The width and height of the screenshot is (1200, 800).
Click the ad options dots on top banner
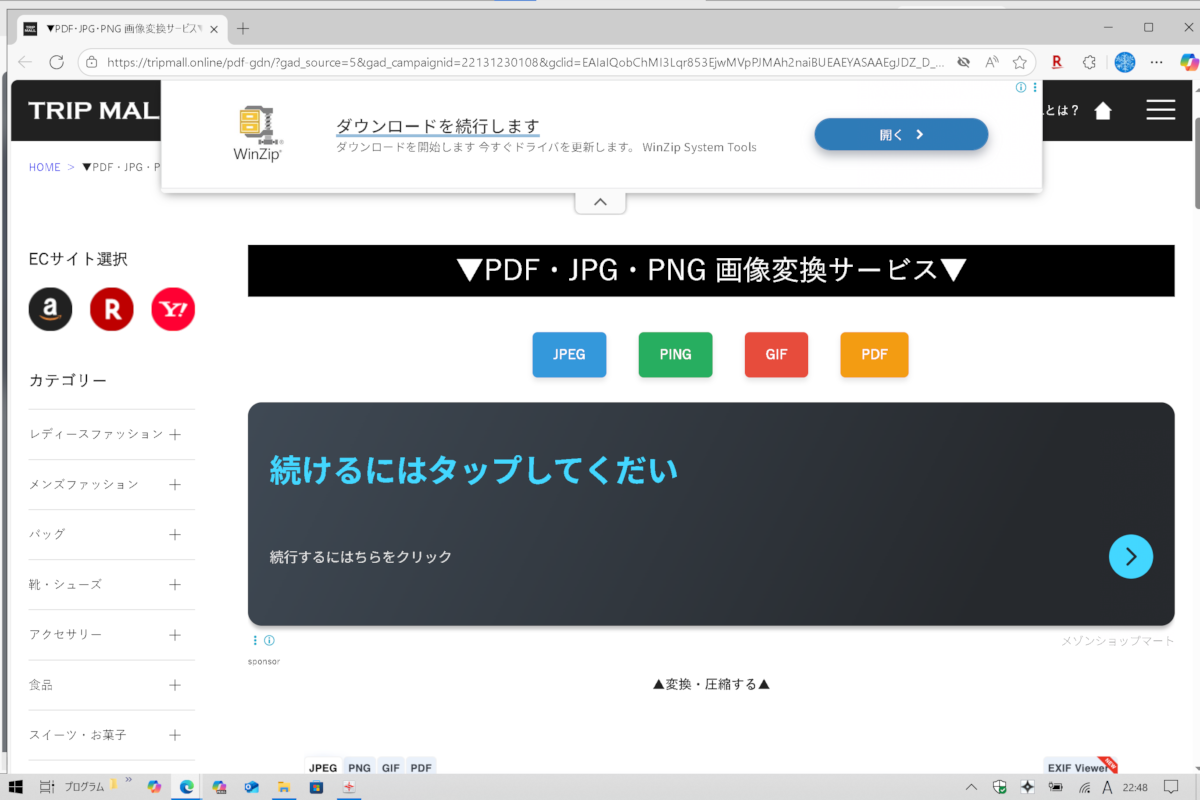pyautogui.click(x=1035, y=88)
